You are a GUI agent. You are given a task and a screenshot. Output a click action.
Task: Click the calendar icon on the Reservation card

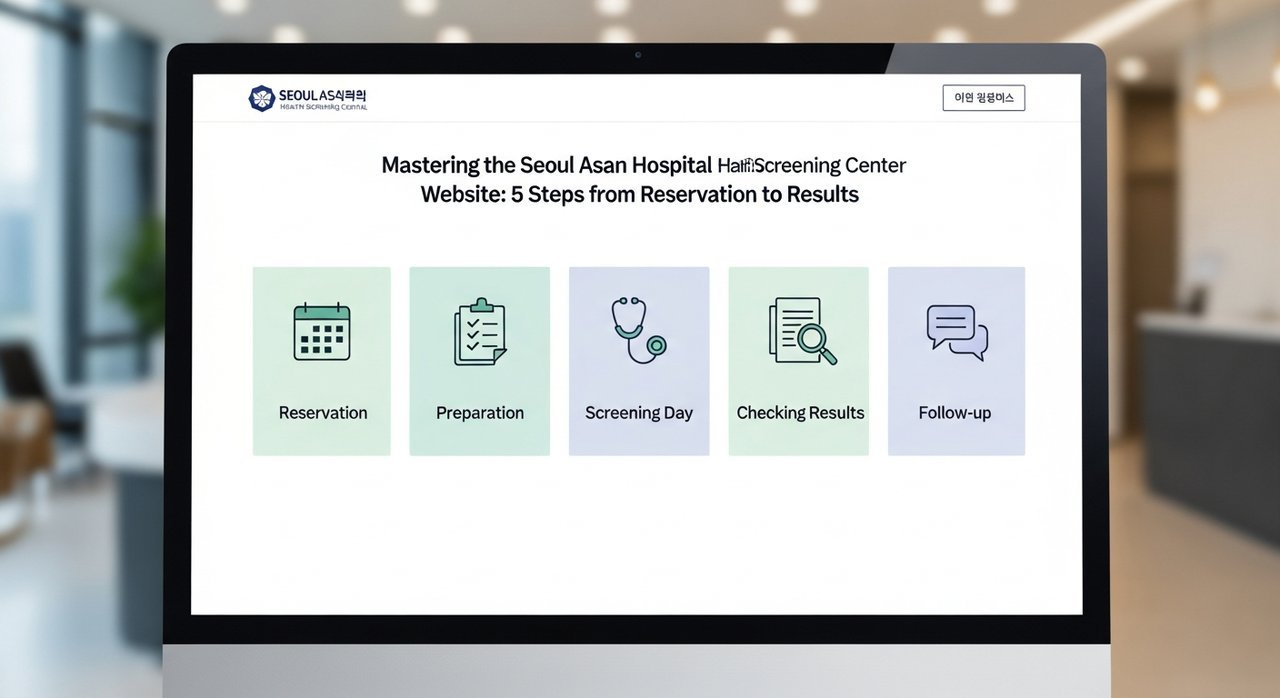[x=321, y=331]
